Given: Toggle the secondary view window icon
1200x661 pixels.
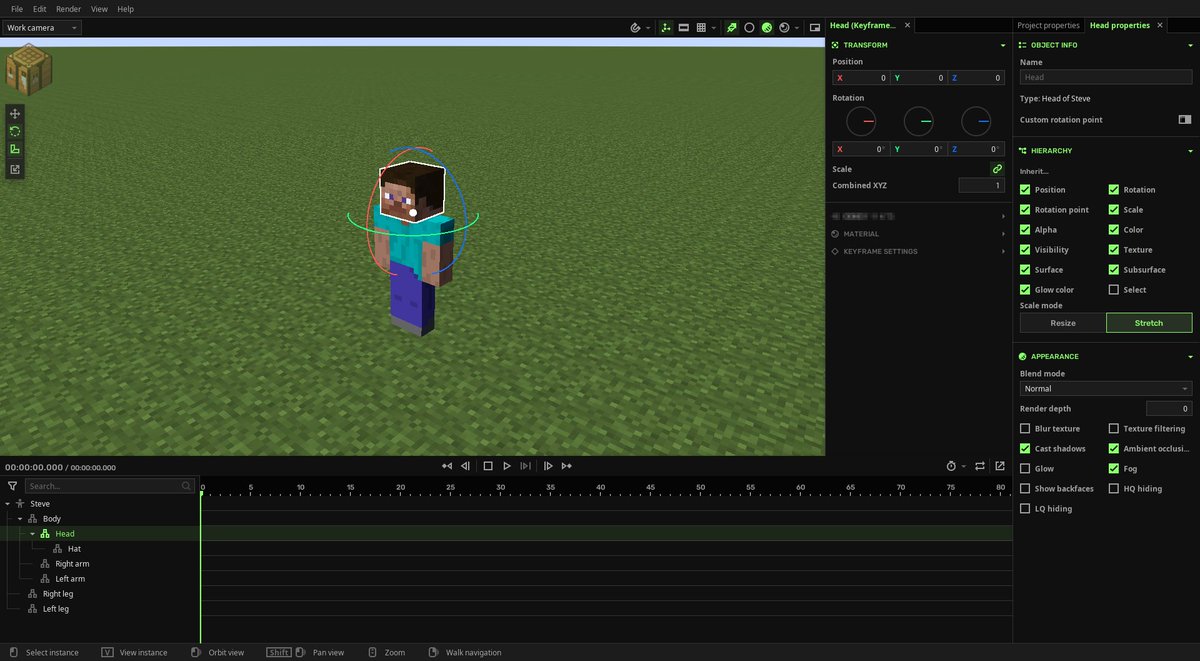Looking at the screenshot, I should [815, 28].
